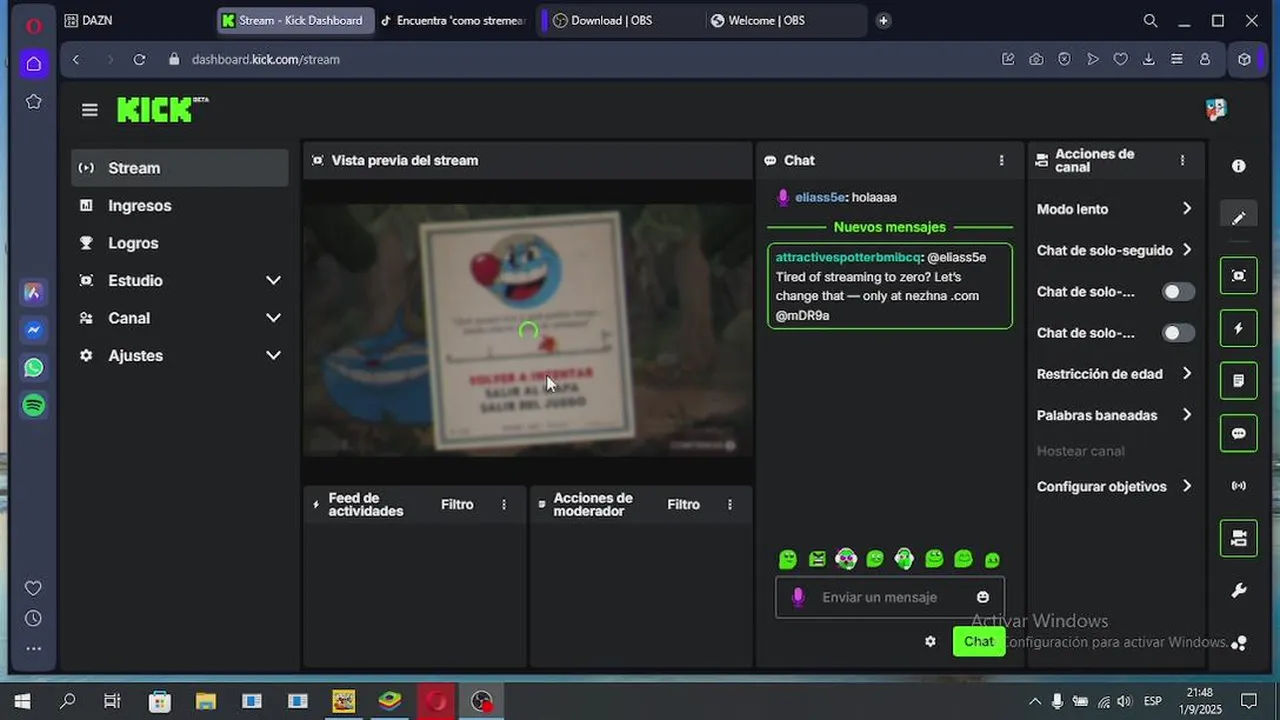This screenshot has height=720, width=1280.
Task: Open Acciones de canal three-dot menu
Action: pos(1183,160)
